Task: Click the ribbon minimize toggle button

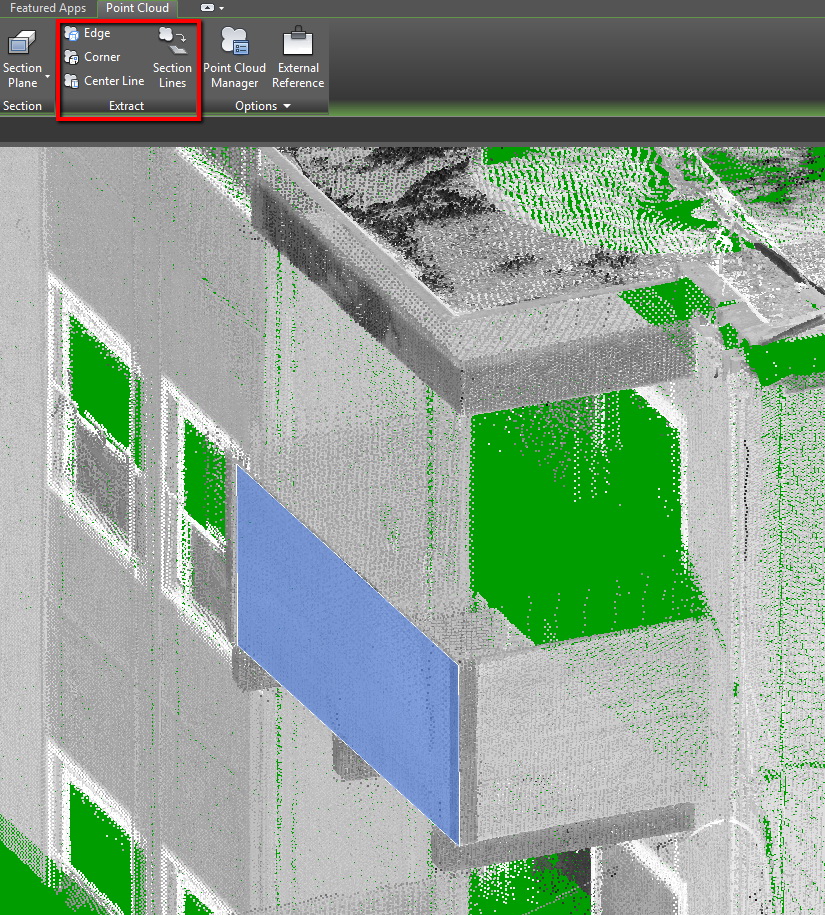Action: [x=207, y=8]
